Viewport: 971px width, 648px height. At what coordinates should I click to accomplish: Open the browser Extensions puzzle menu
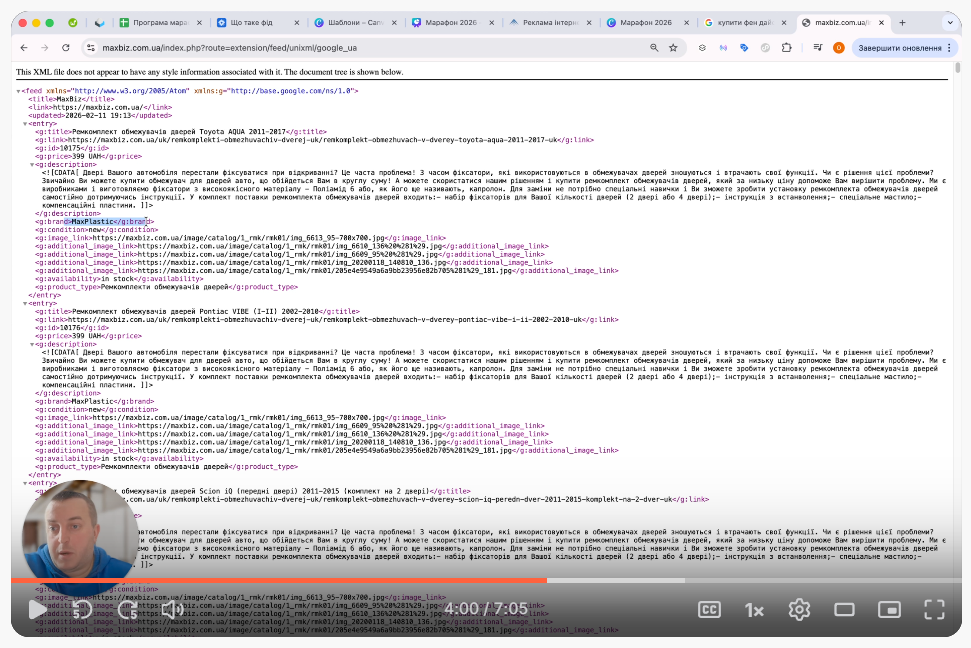pos(786,48)
